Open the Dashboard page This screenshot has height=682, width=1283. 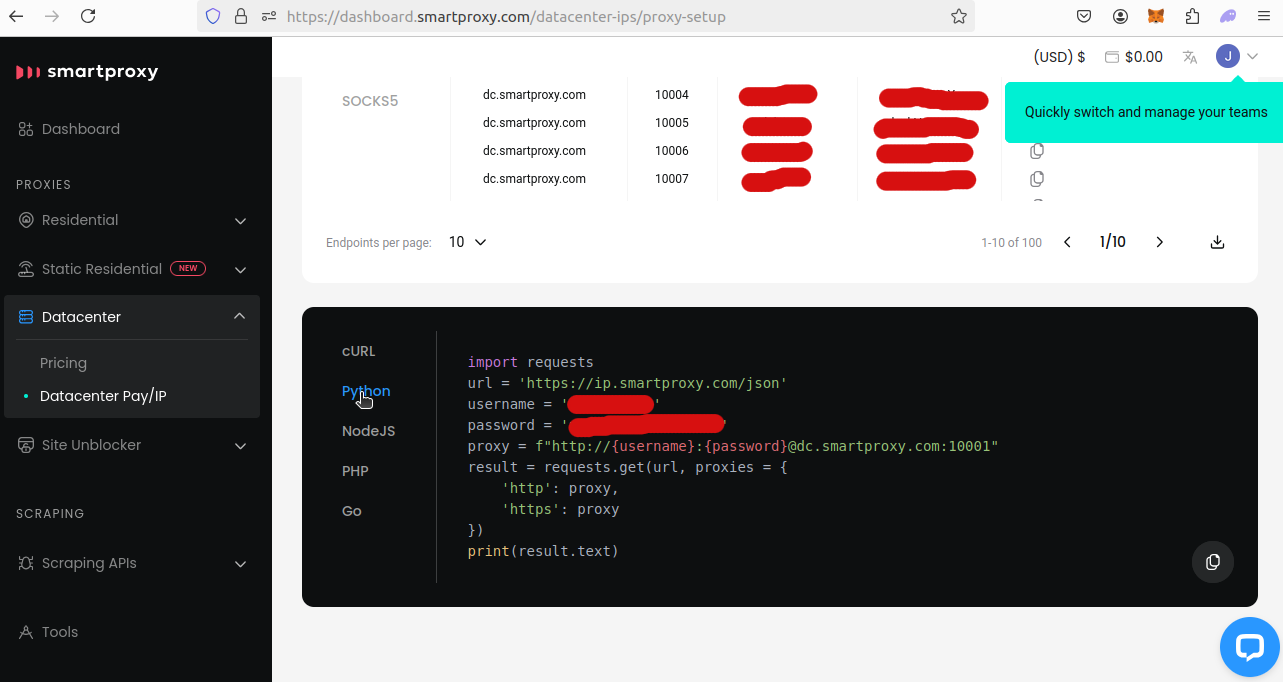(69, 129)
